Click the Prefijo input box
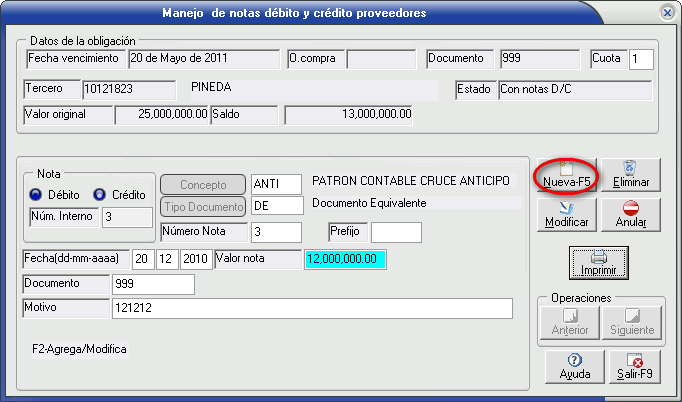Viewport: 682px width, 402px height. [396, 232]
